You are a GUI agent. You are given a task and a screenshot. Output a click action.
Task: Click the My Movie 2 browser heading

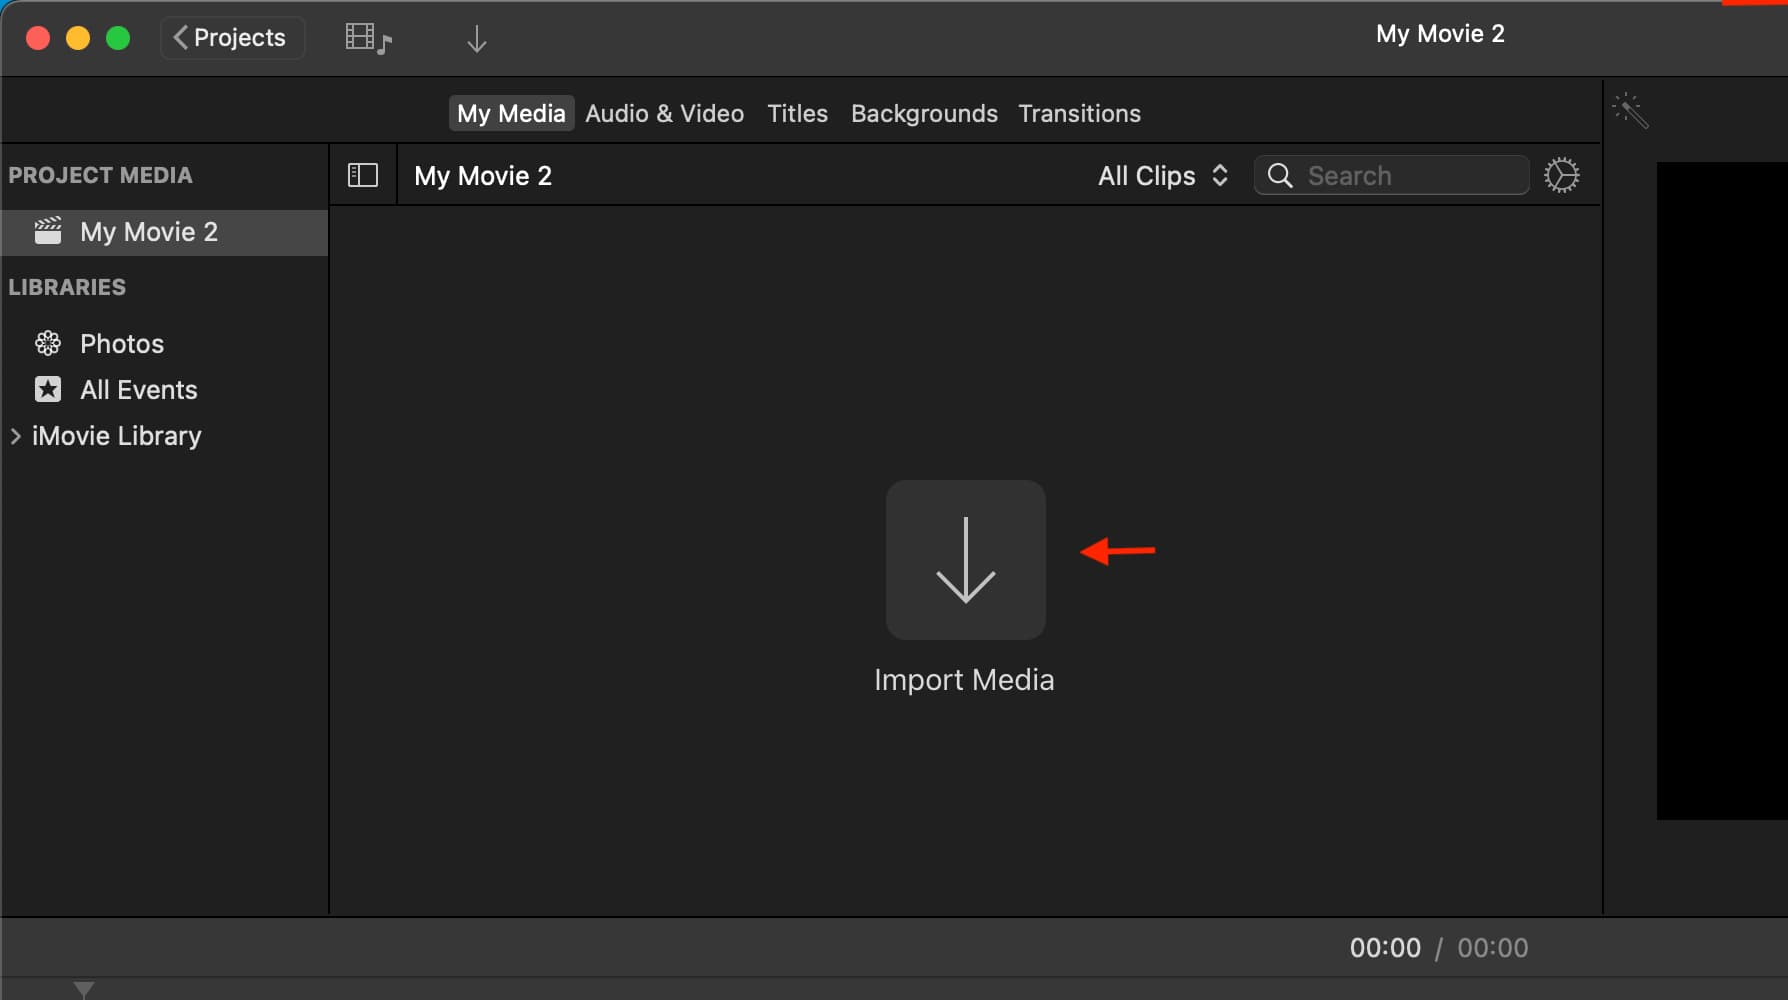(x=483, y=176)
